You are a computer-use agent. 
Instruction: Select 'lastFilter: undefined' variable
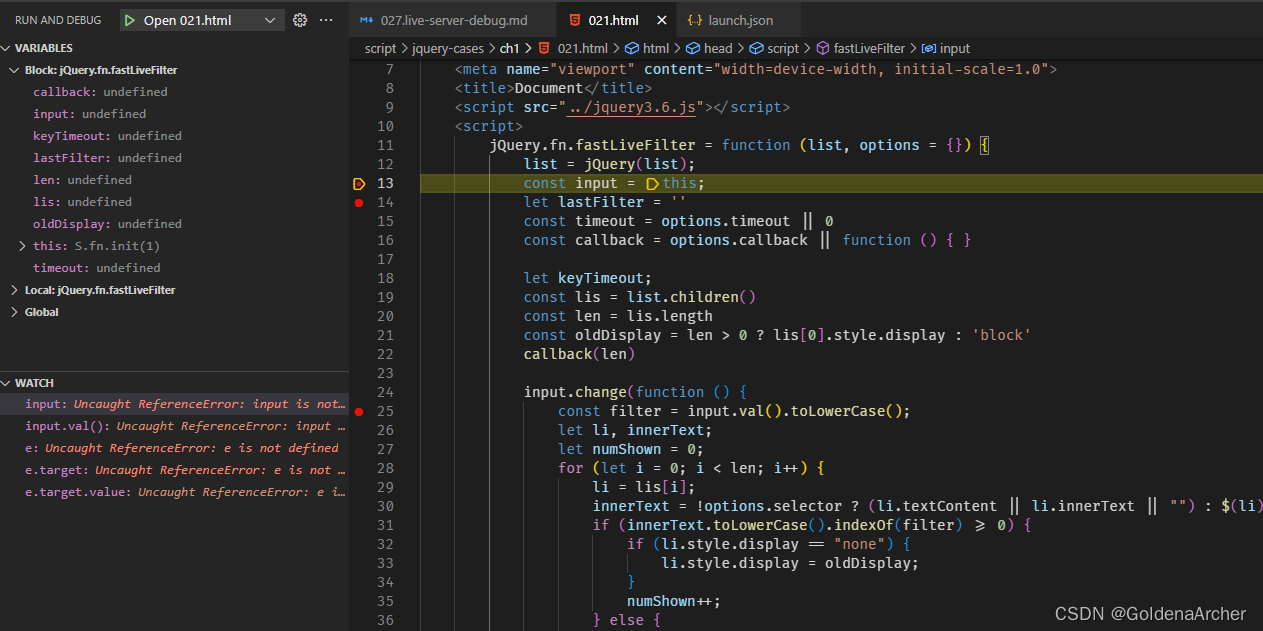tap(174, 158)
